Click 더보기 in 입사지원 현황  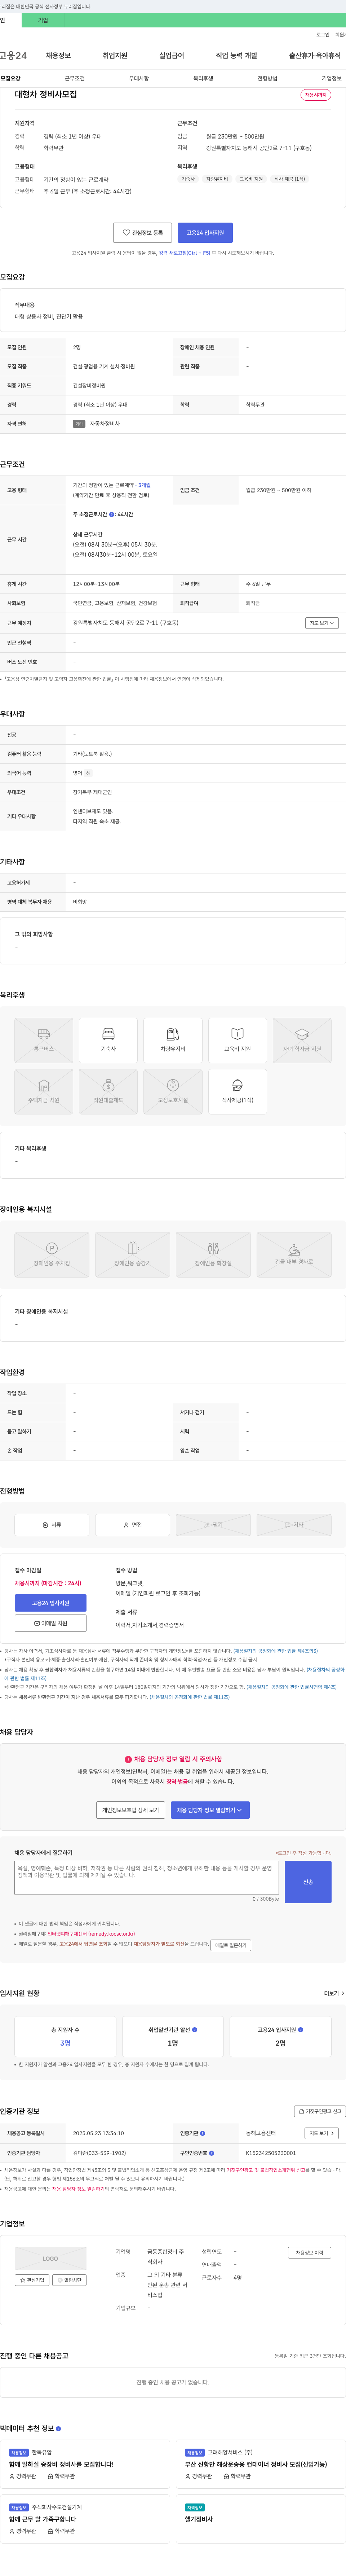pos(334,1993)
